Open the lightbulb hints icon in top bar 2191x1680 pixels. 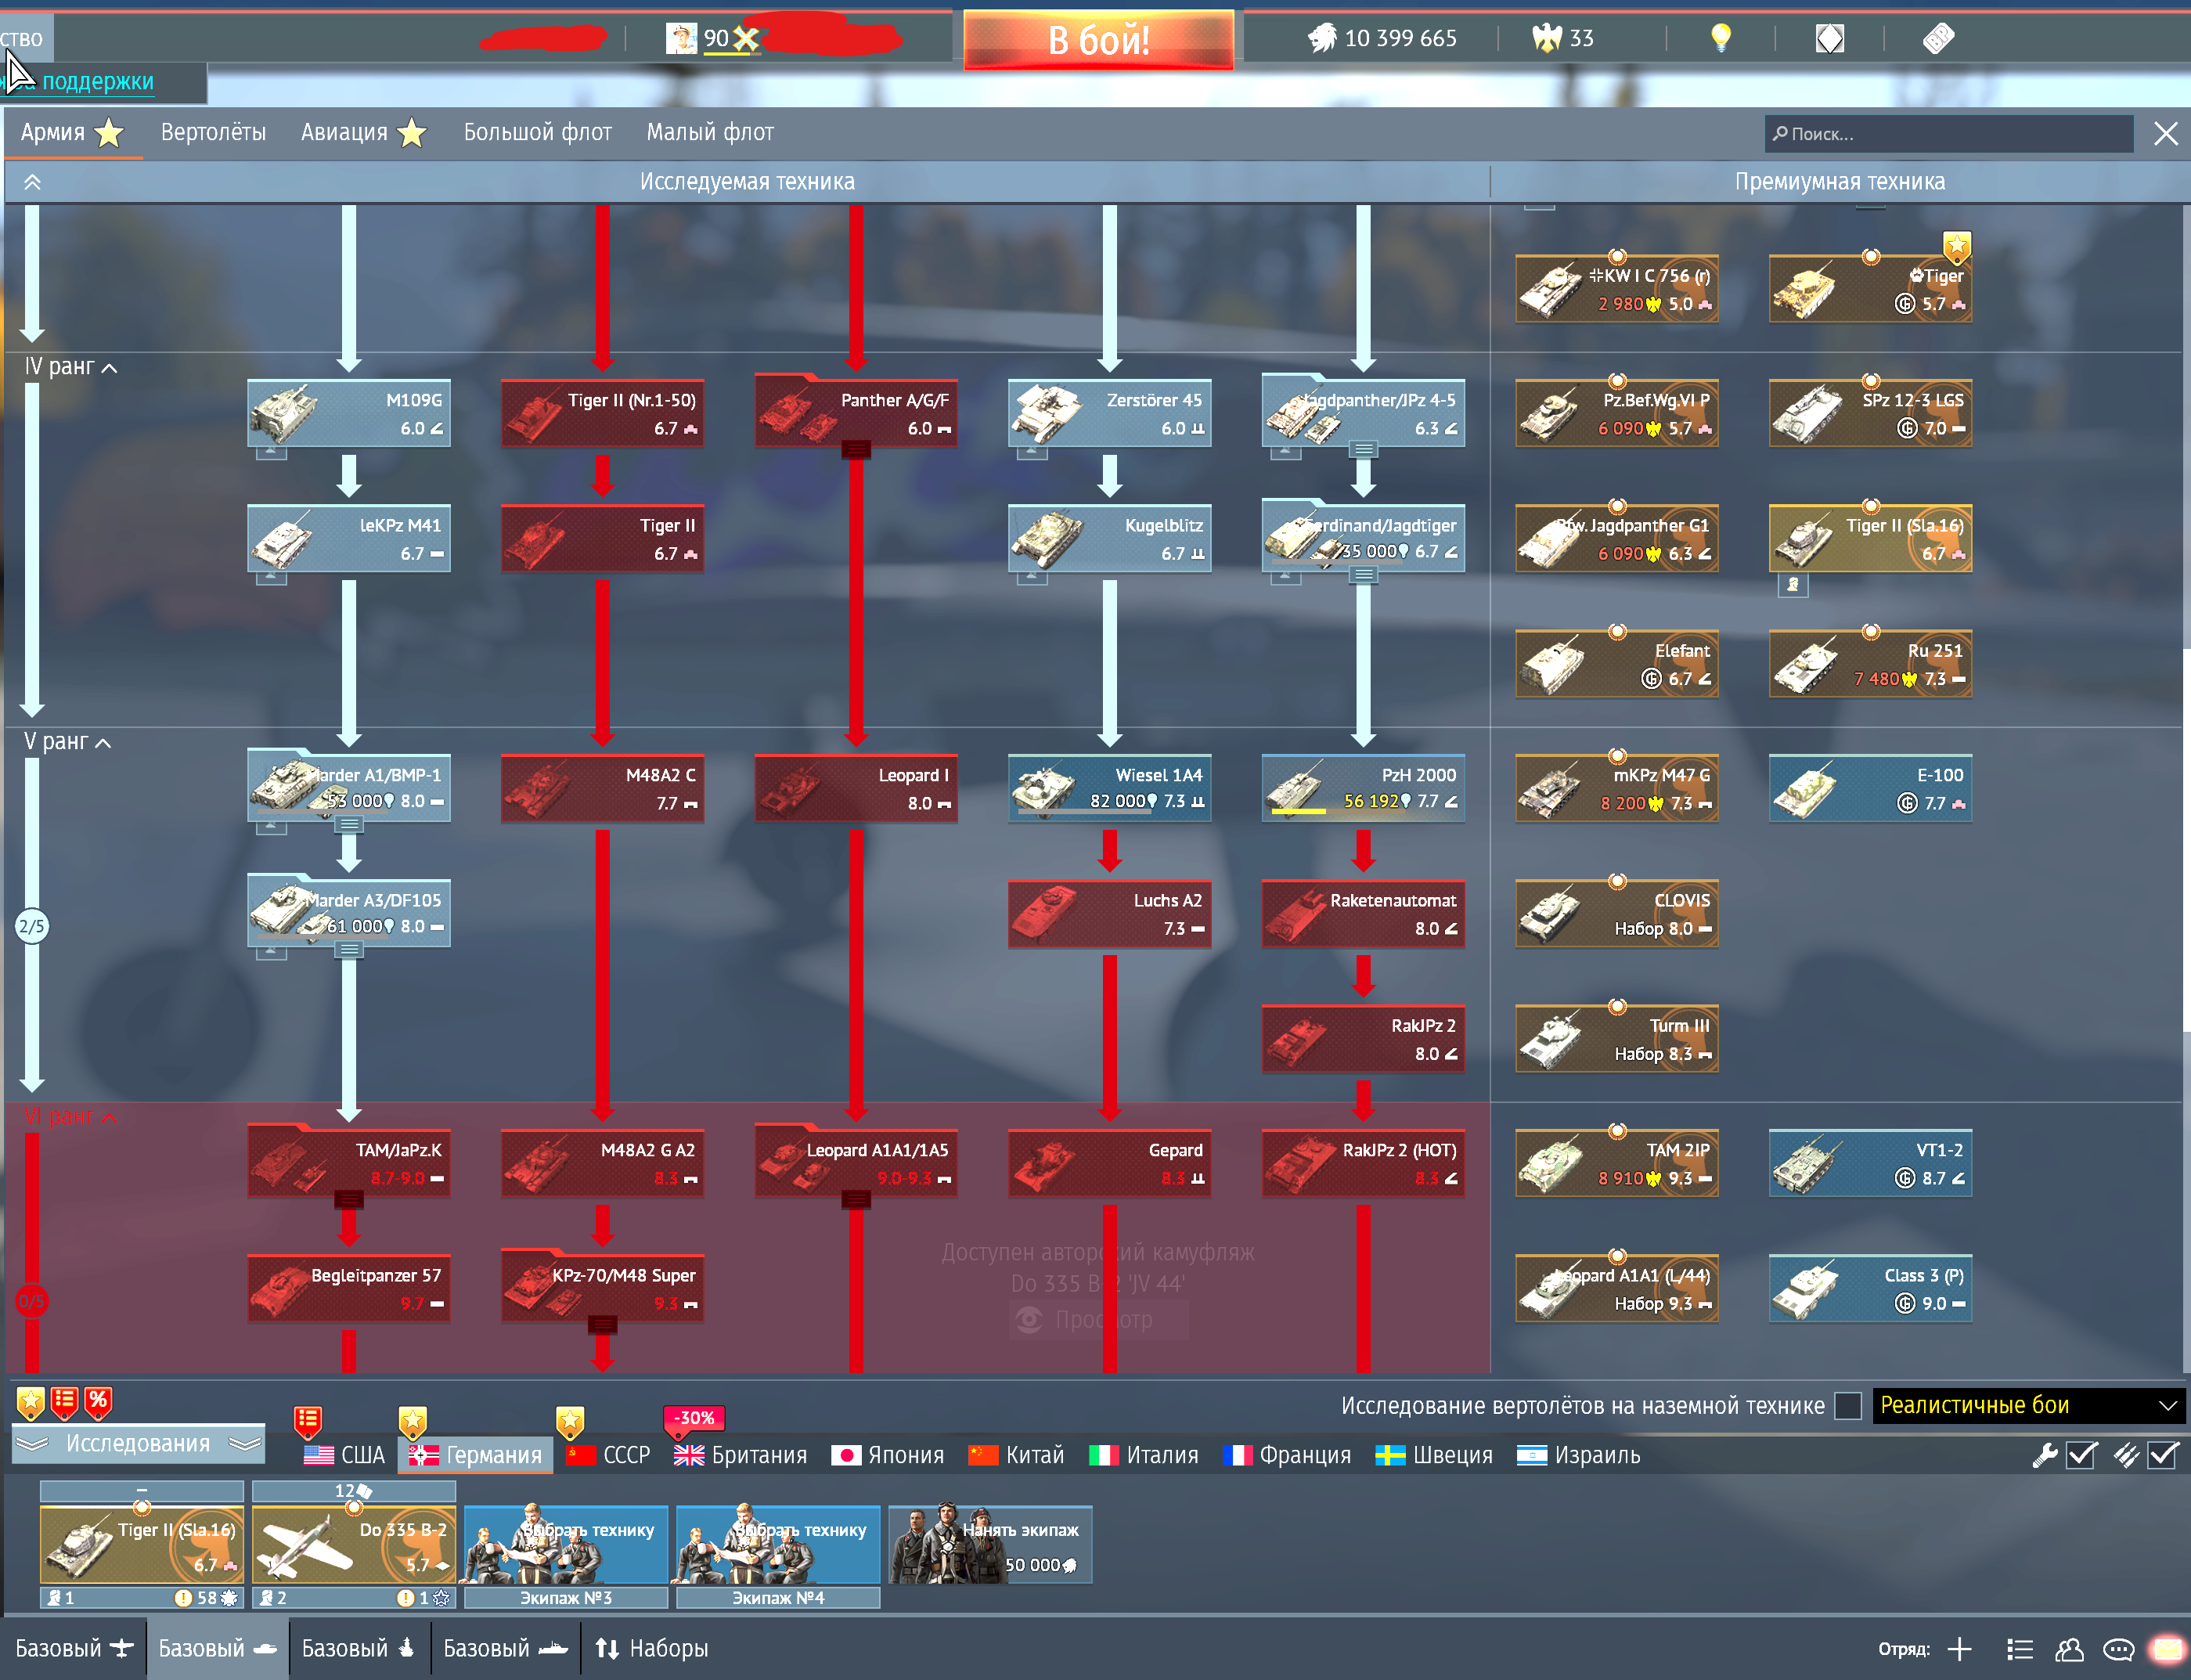(x=1720, y=38)
